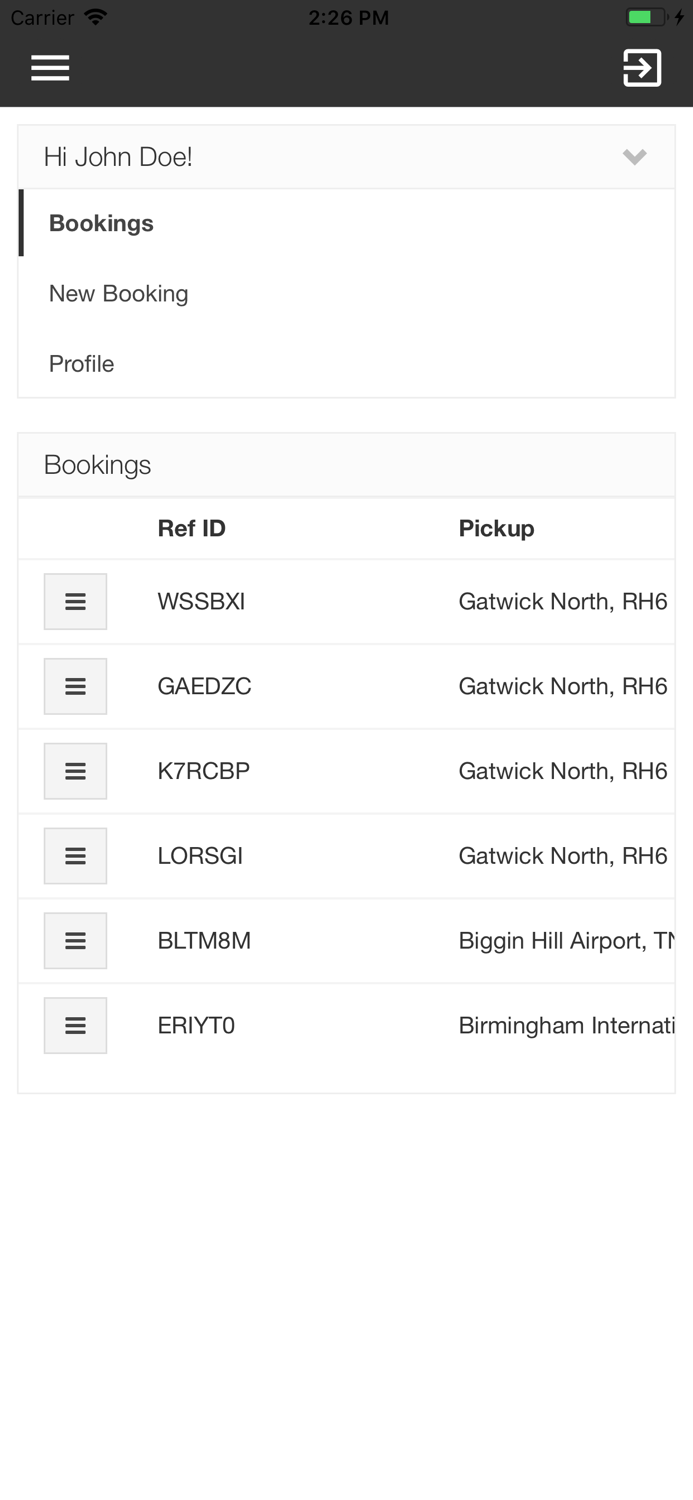
Task: Tap the logout icon in header
Action: pos(642,68)
